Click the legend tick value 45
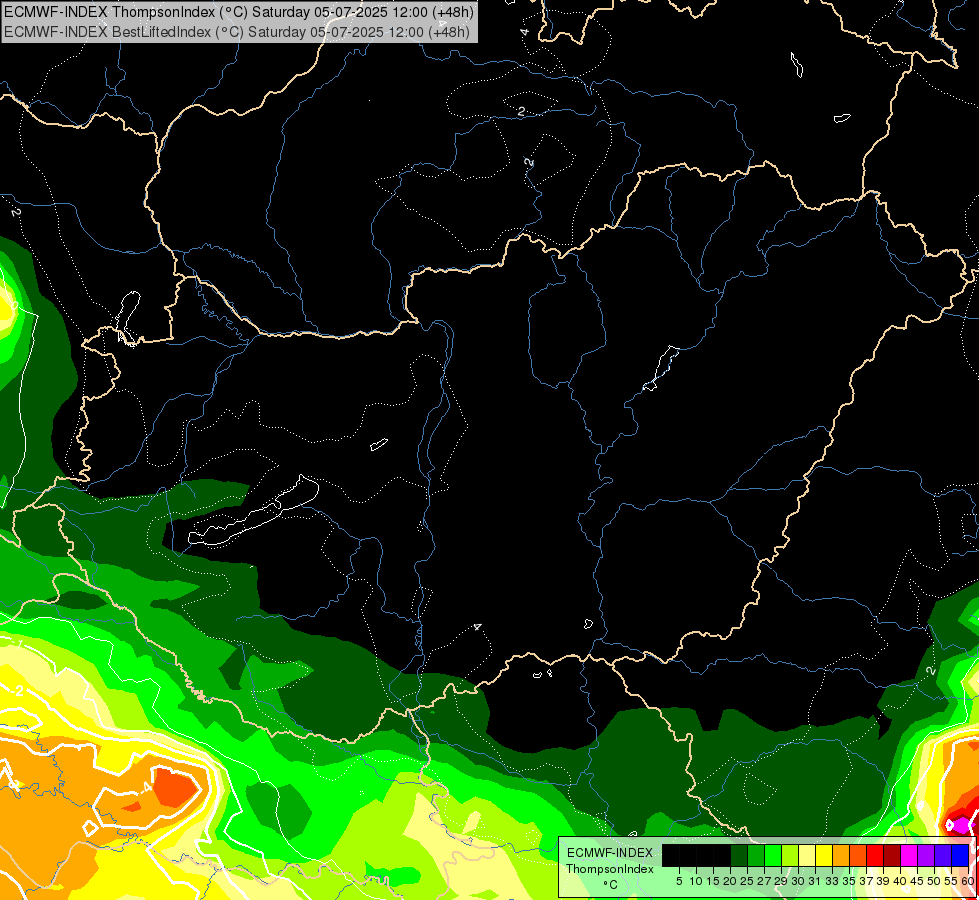 point(917,881)
